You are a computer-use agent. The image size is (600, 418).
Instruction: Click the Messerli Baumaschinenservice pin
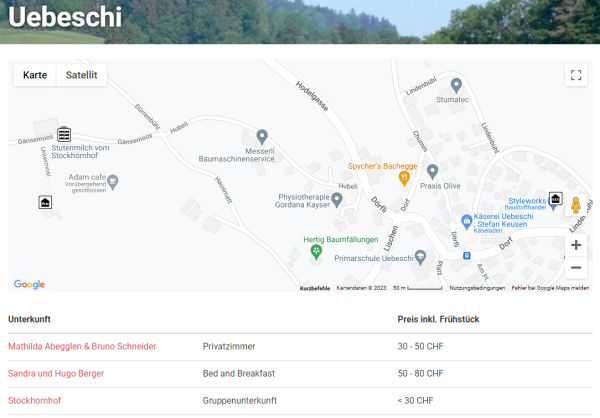coord(262,136)
